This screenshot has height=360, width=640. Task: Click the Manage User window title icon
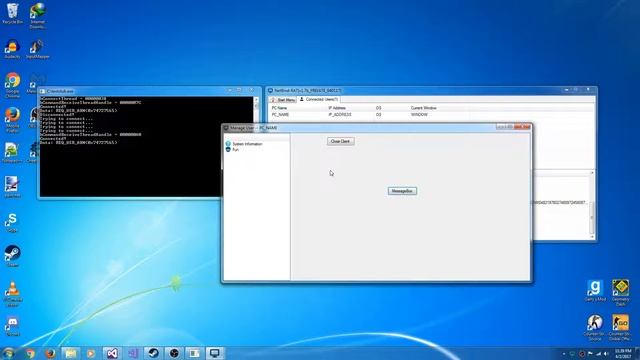pos(226,128)
